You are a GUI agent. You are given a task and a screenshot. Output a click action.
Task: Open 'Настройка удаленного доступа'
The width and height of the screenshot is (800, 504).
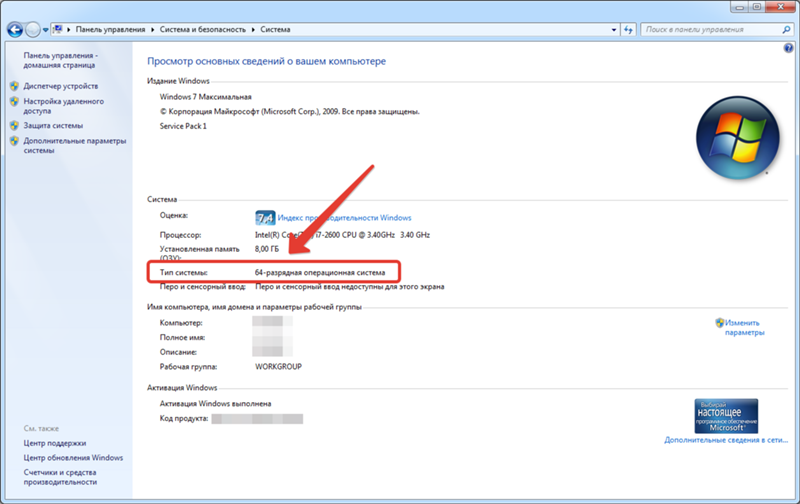[63, 106]
